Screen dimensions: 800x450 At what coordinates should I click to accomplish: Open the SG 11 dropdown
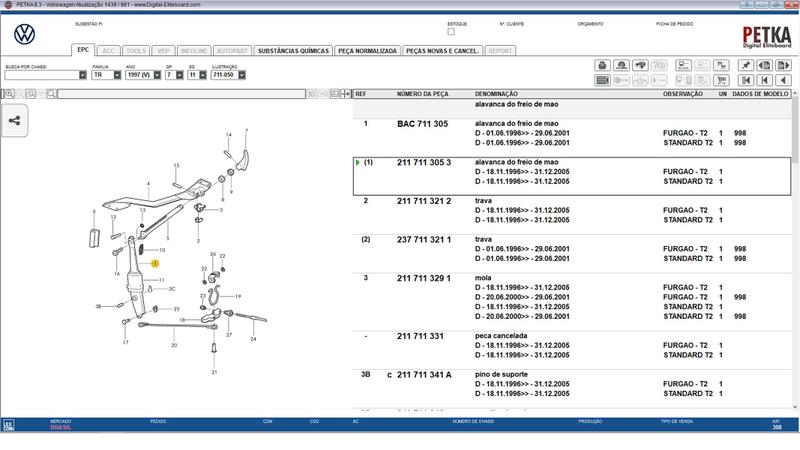203,75
